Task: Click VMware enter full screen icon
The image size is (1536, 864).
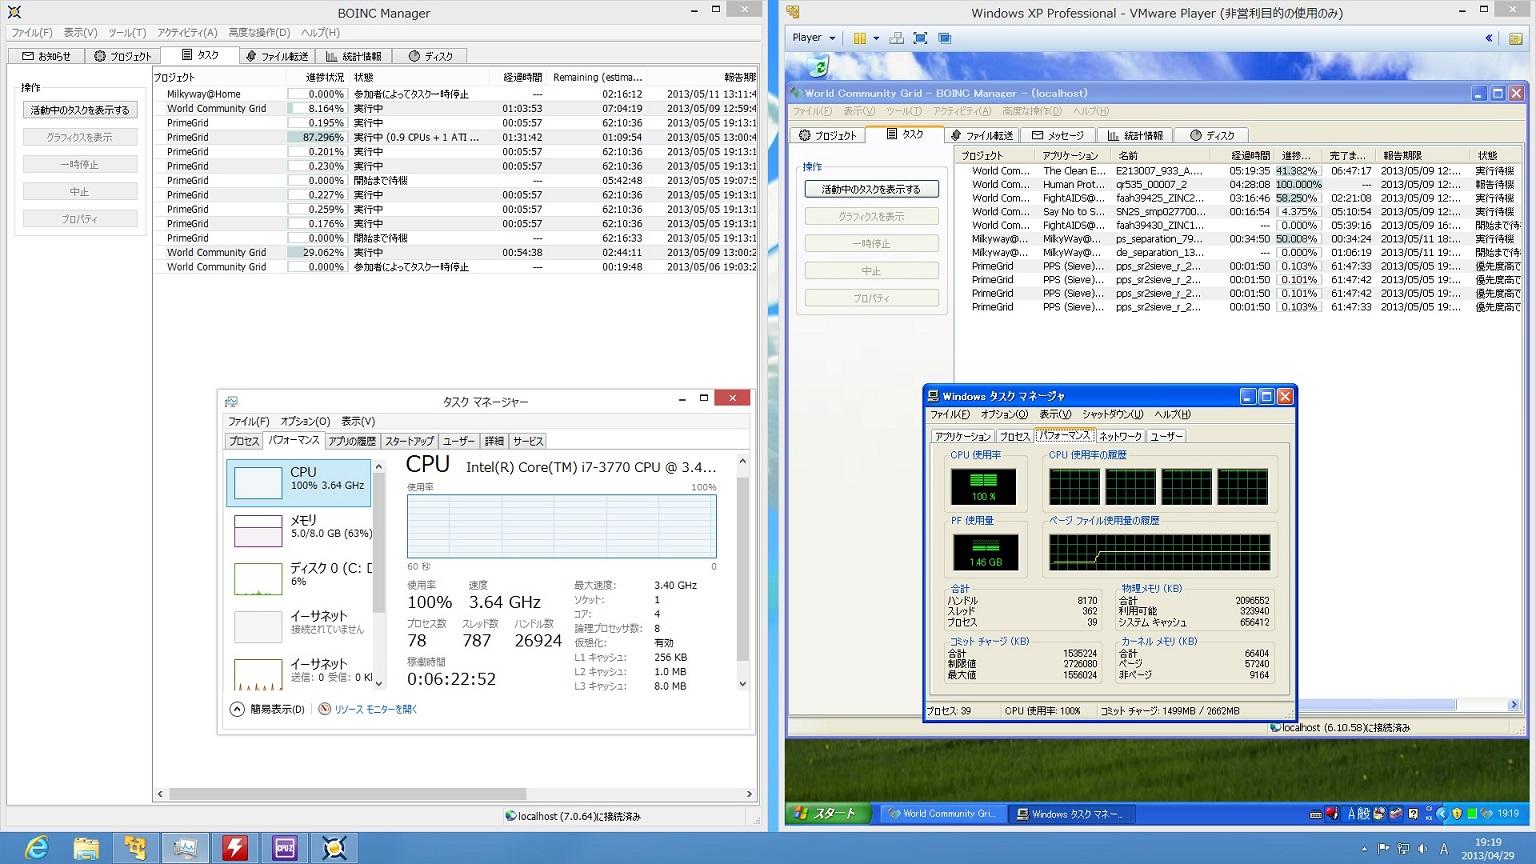Action: (920, 38)
